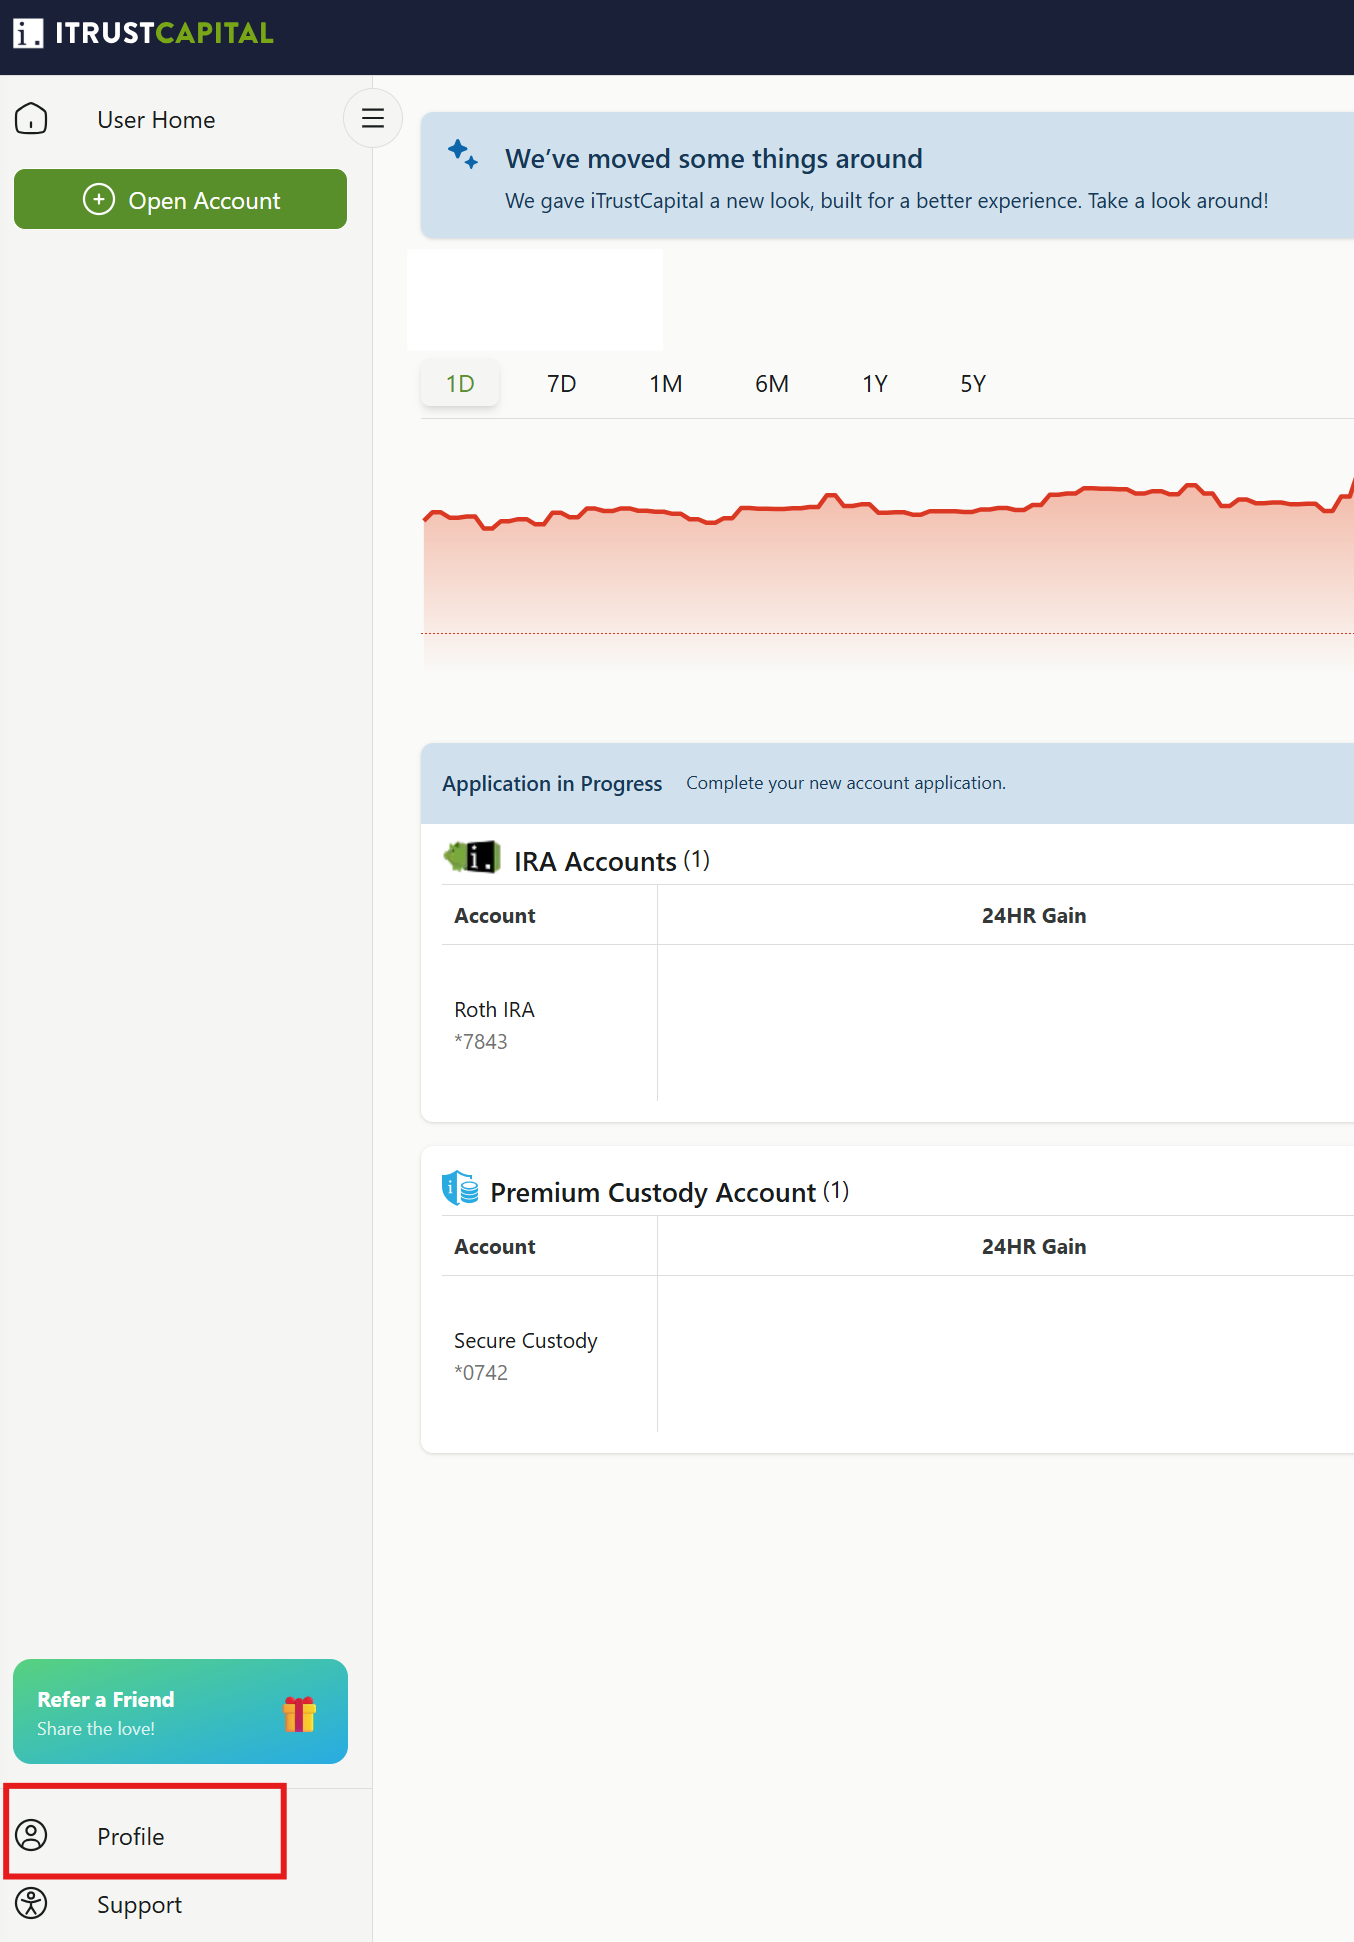Click the Premium Custody shield icon
1354x1942 pixels.
pos(460,1188)
